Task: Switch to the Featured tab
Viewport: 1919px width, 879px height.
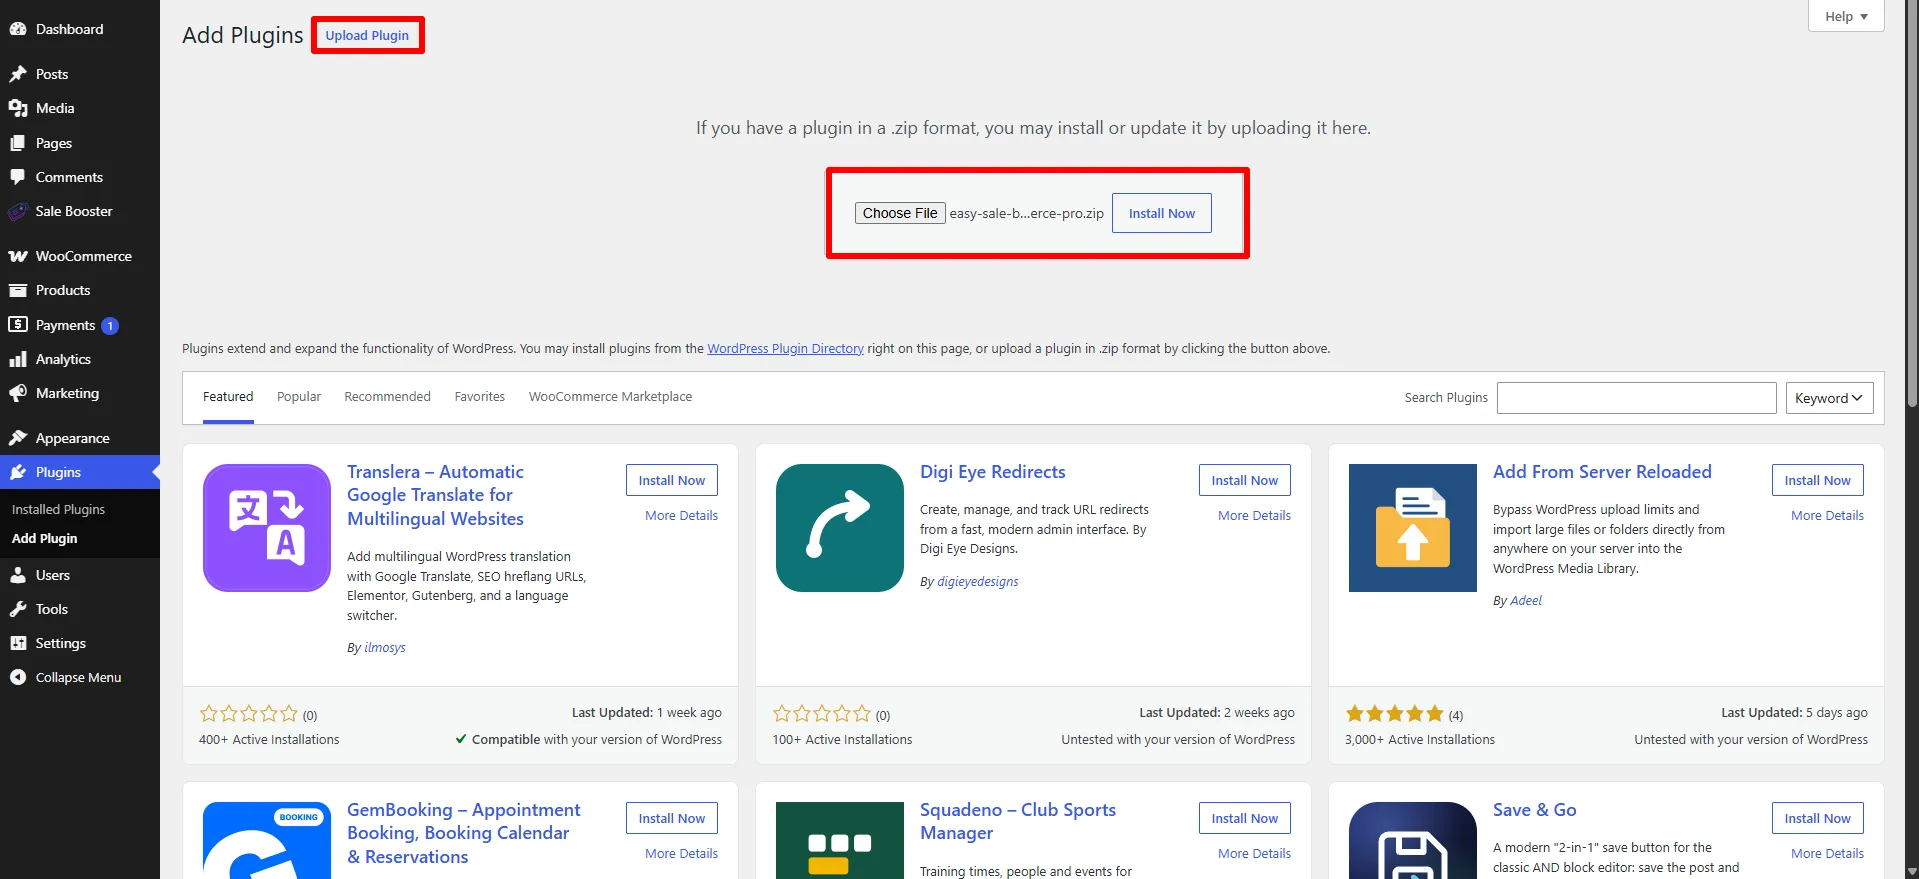Action: click(x=228, y=397)
